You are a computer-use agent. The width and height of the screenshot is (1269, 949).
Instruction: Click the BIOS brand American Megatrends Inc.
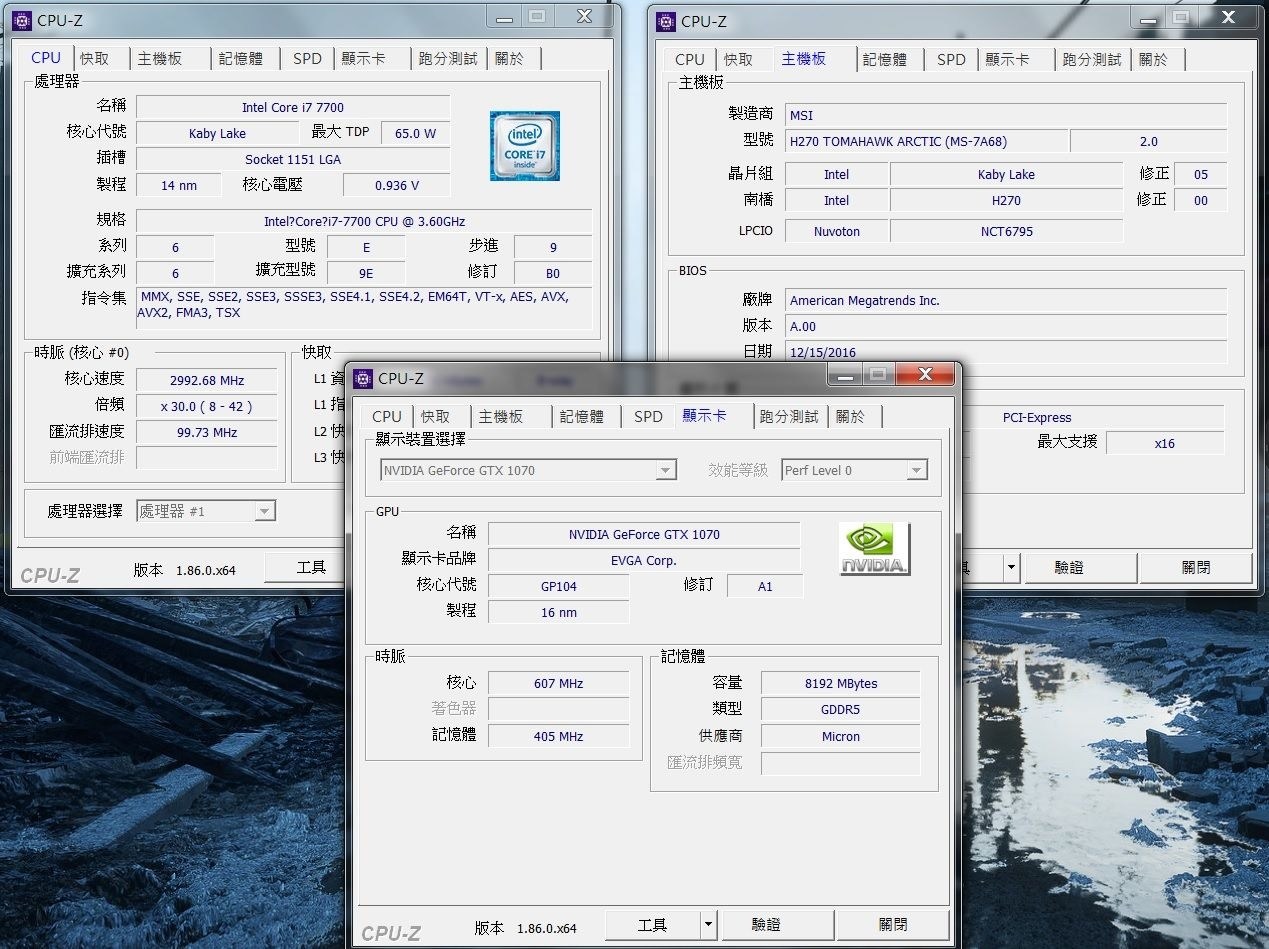[x=1005, y=300]
